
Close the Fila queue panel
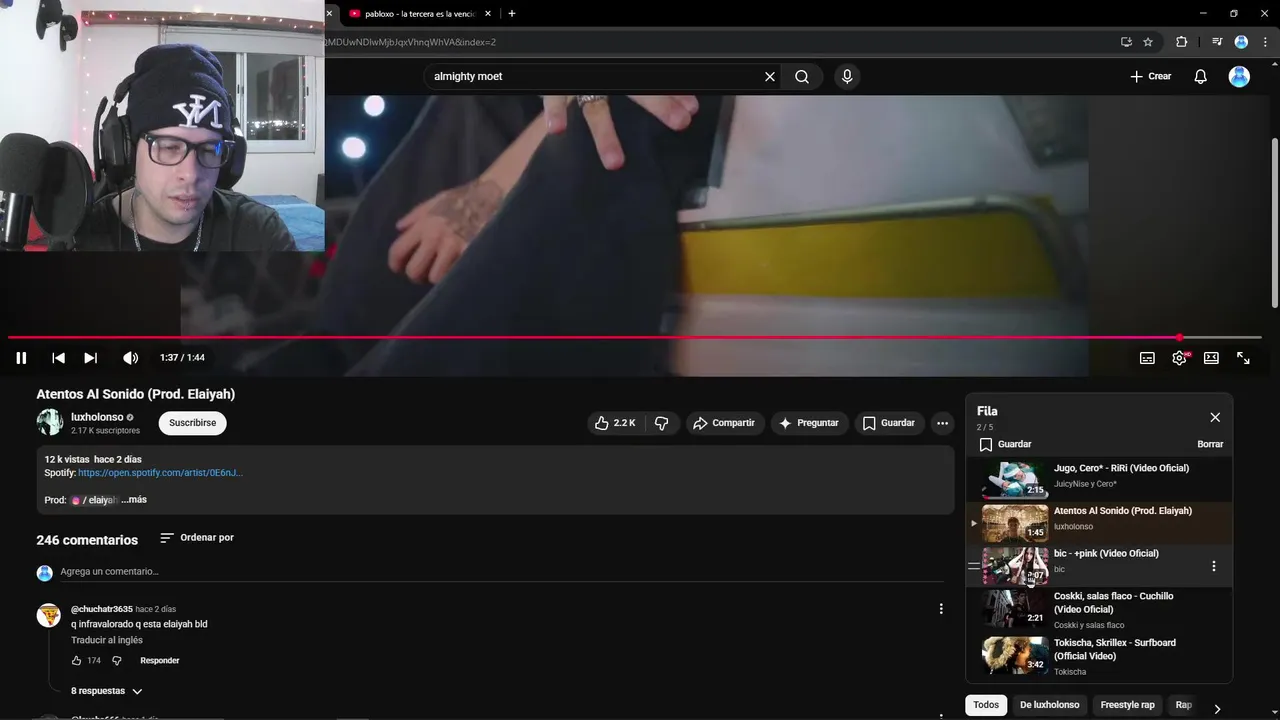(x=1215, y=417)
